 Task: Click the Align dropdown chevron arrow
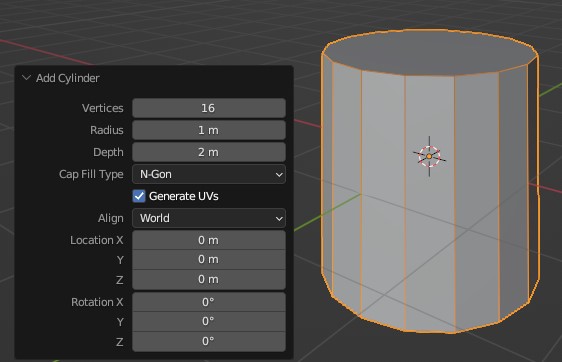pyautogui.click(x=279, y=219)
